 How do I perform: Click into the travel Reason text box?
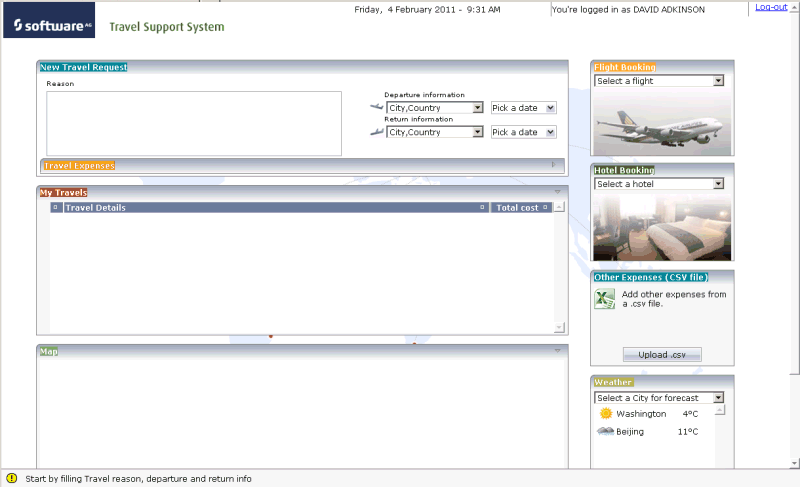click(194, 124)
